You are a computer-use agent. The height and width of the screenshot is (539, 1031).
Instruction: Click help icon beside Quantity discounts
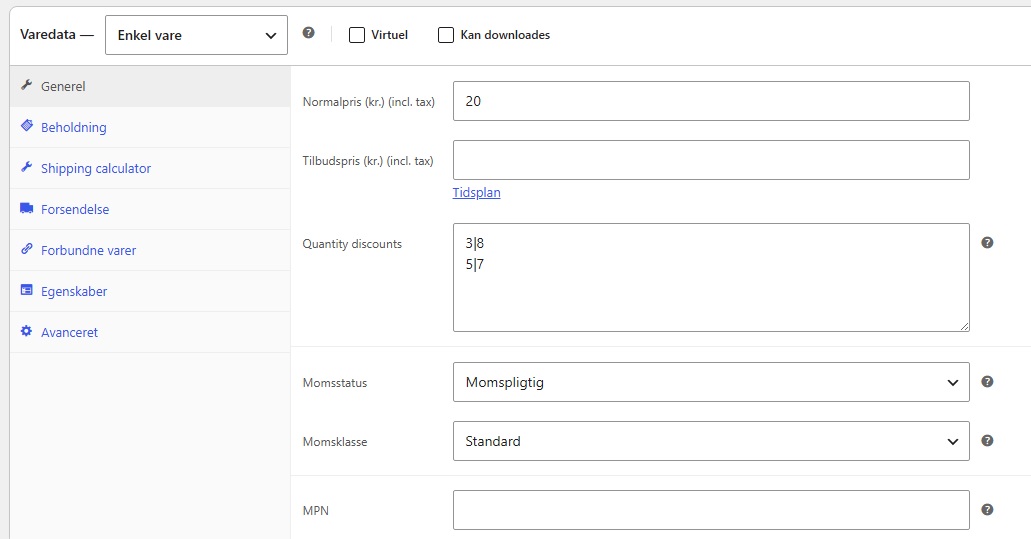(x=987, y=243)
